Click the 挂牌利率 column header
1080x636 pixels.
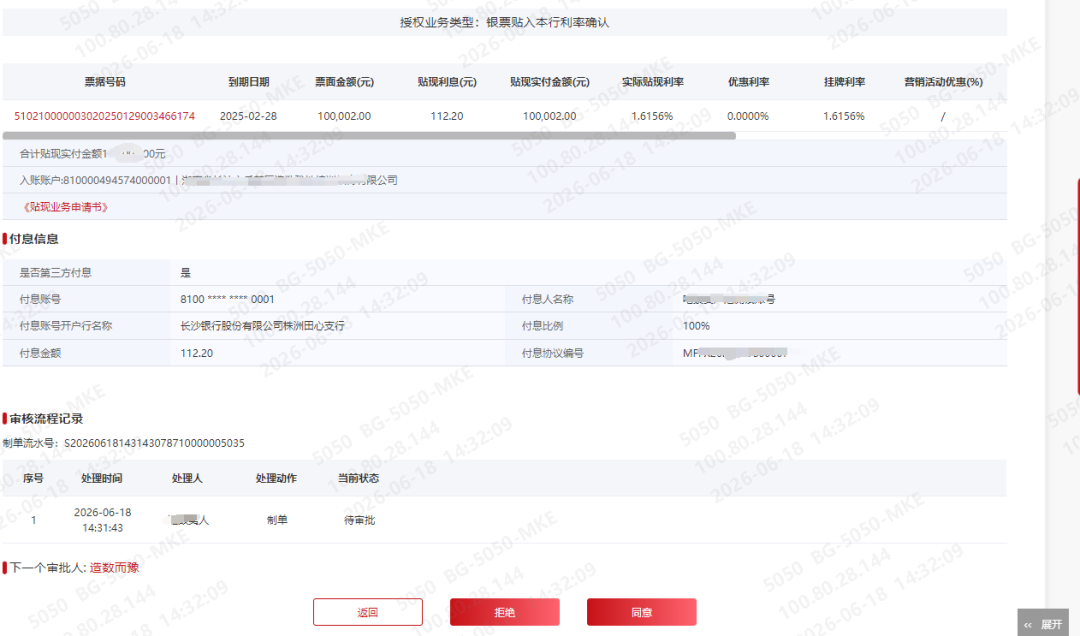[844, 82]
